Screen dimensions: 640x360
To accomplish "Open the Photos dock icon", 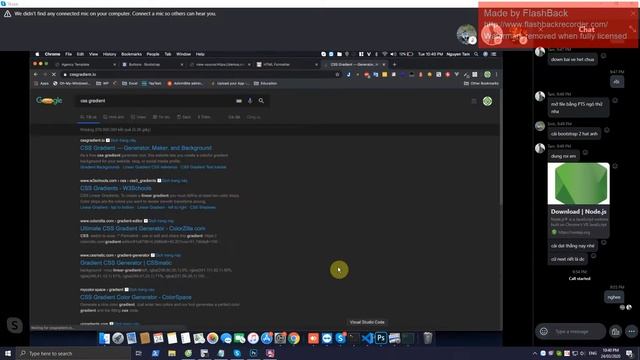I will tap(212, 338).
